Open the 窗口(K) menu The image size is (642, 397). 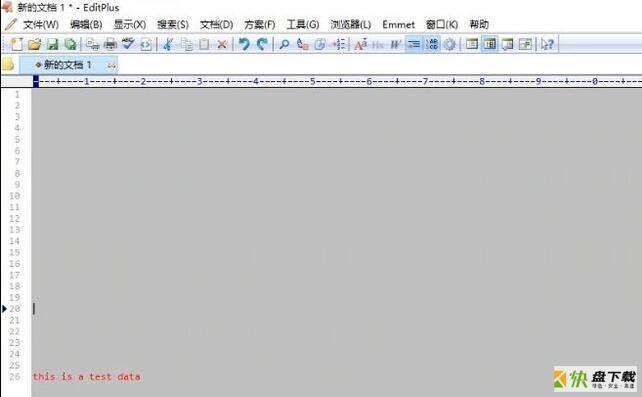pos(442,25)
